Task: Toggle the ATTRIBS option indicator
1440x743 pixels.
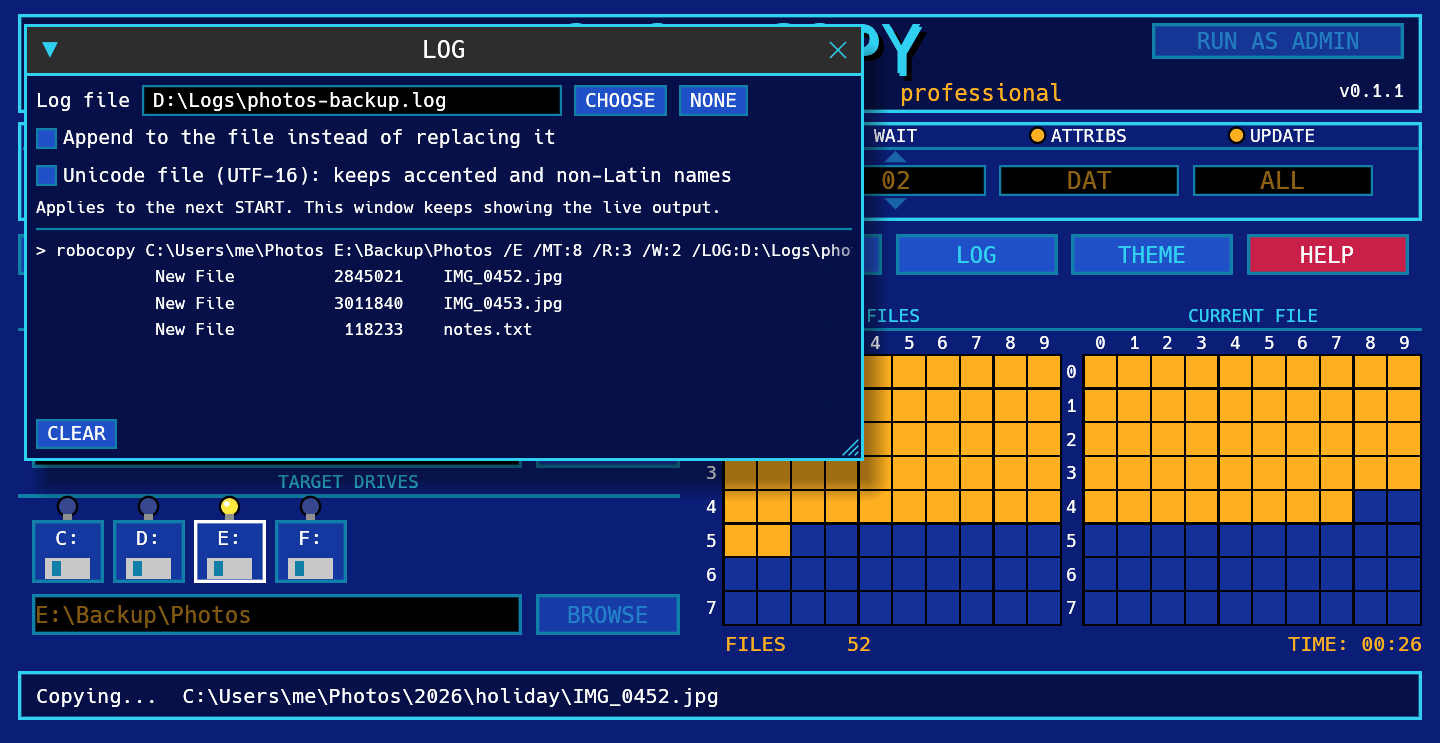Action: point(1038,136)
